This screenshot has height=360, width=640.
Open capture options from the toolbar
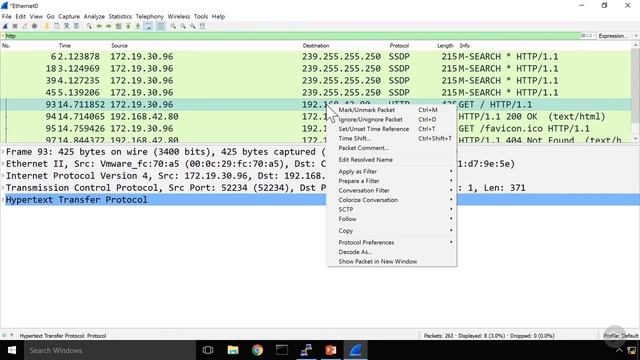[35, 26]
